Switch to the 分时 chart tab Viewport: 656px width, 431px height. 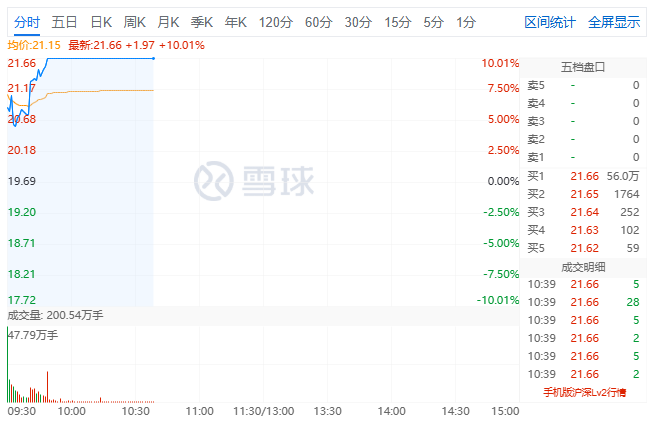(26, 22)
